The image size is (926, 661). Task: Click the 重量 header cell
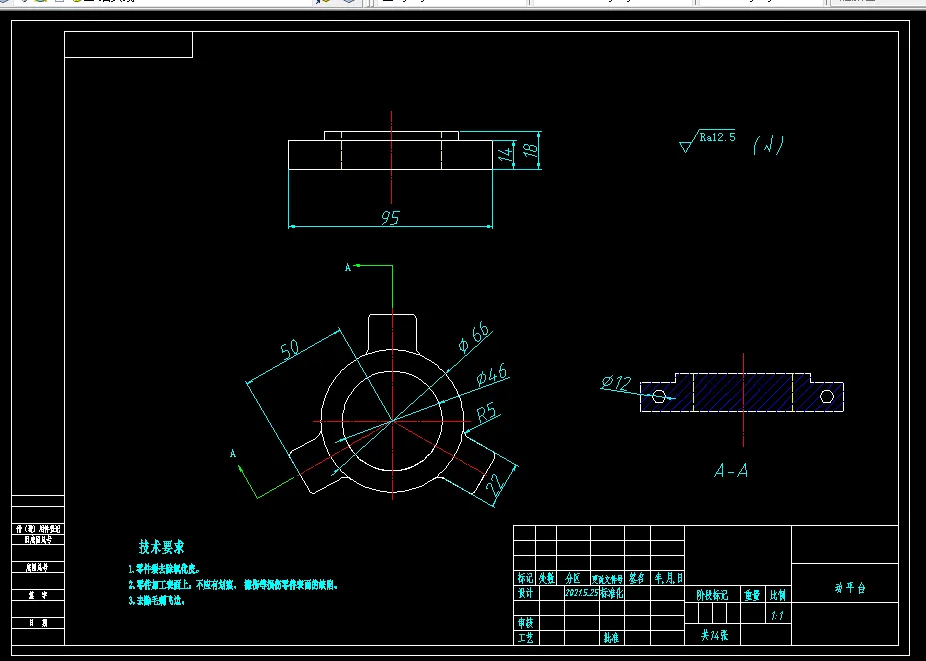click(752, 595)
